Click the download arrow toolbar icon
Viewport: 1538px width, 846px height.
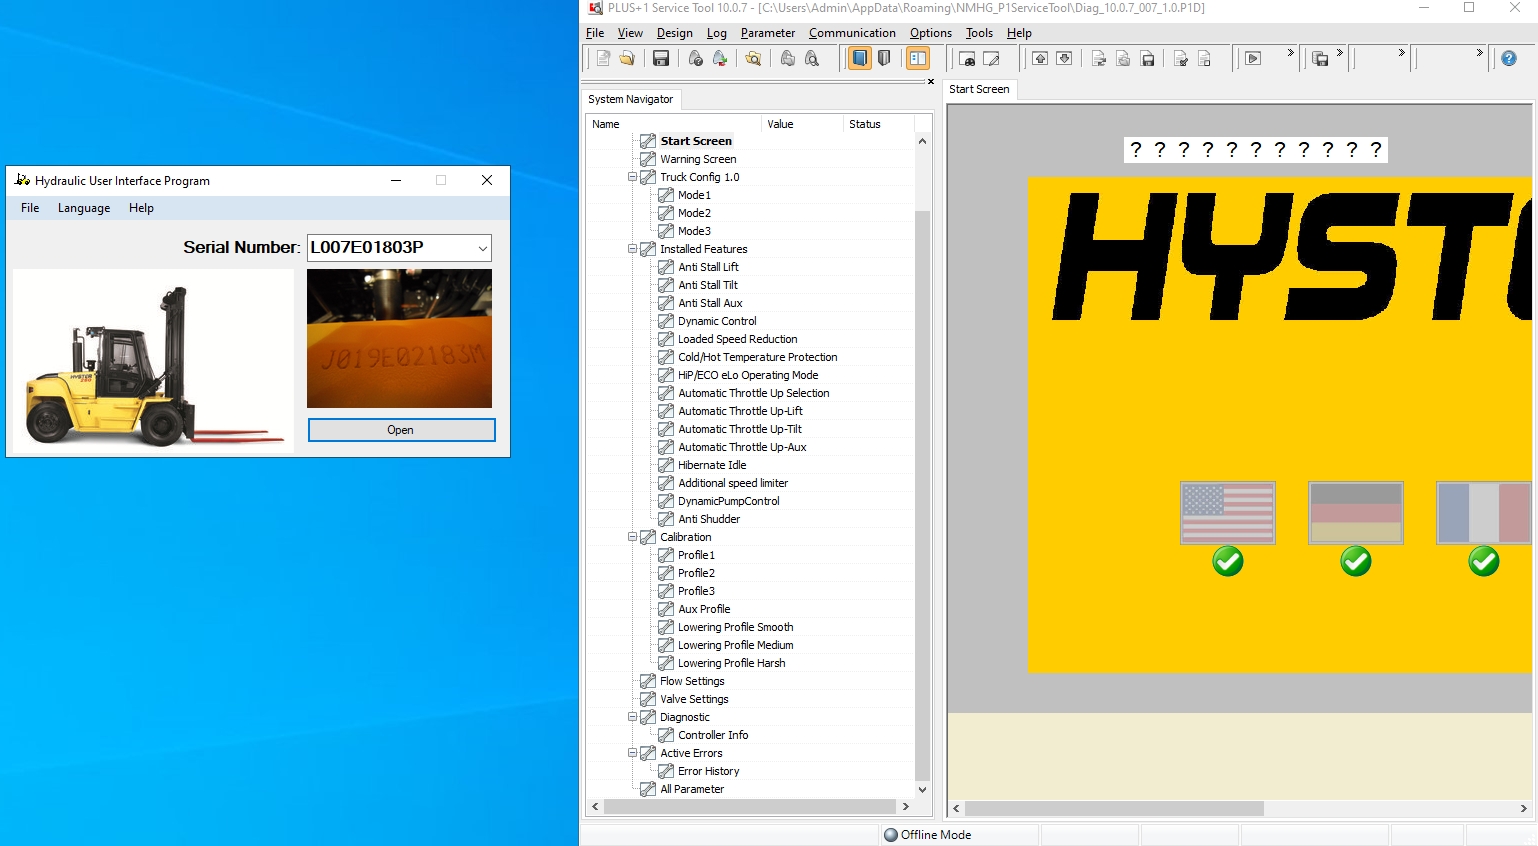click(1064, 58)
